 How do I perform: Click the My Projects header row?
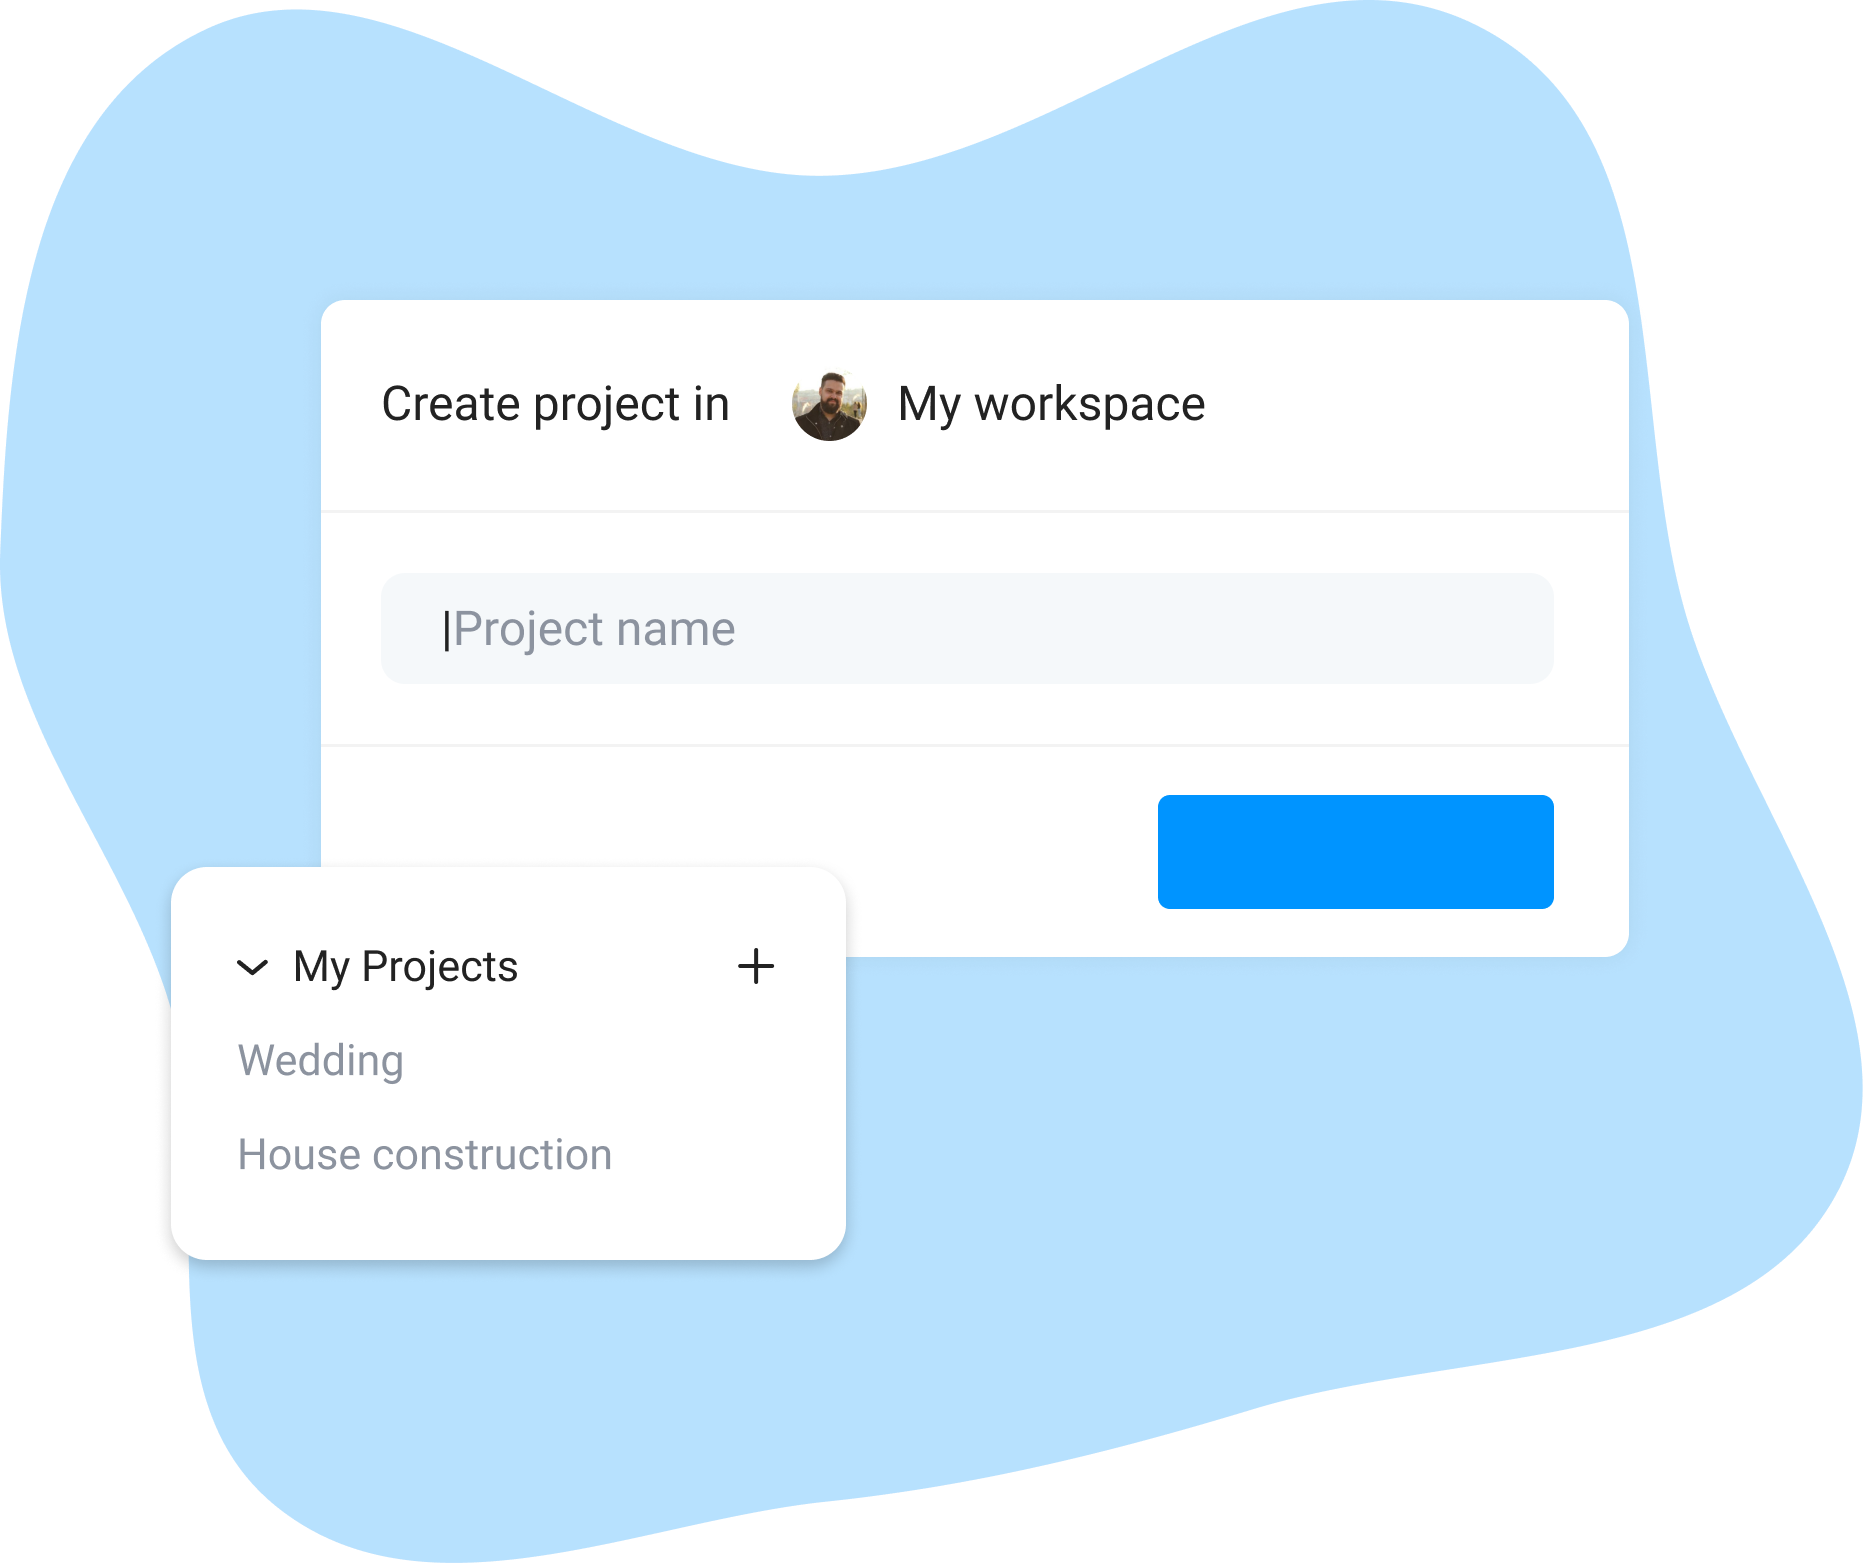click(x=506, y=967)
